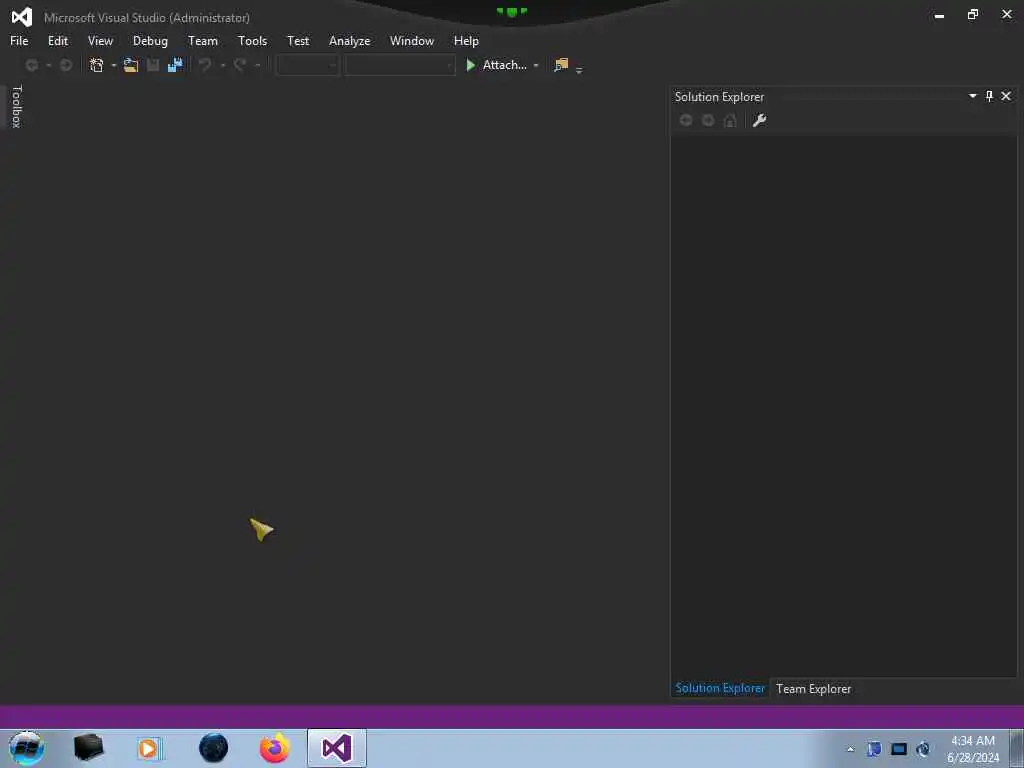Viewport: 1024px width, 768px height.
Task: Open the Edit menu
Action: (58, 40)
